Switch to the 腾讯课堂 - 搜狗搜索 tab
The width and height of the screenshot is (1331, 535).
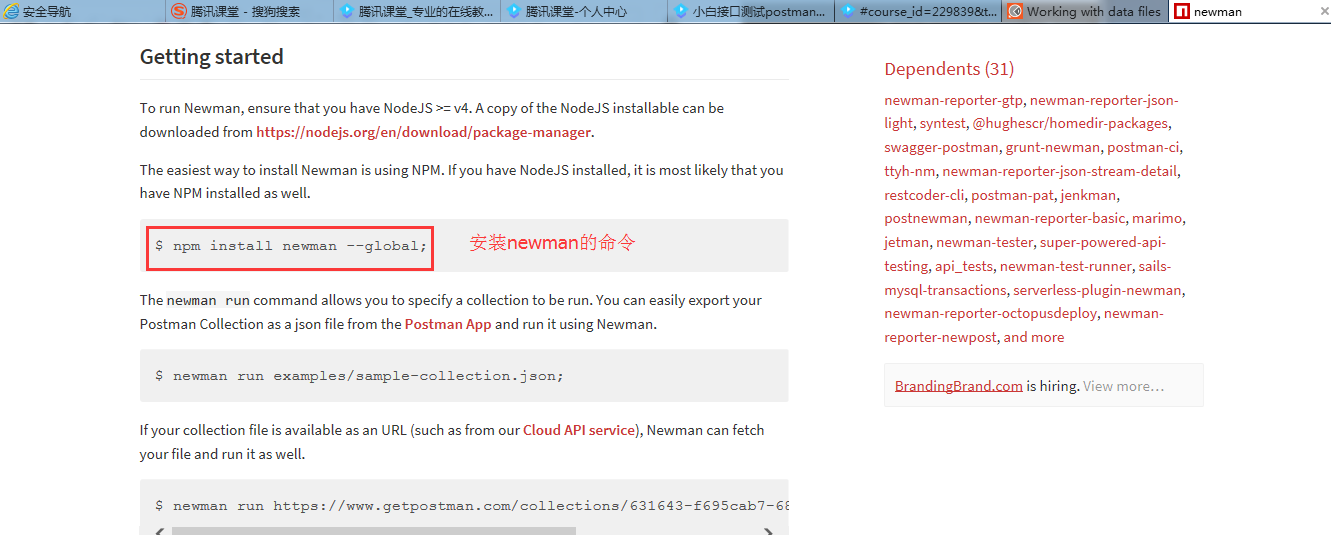pyautogui.click(x=249, y=11)
